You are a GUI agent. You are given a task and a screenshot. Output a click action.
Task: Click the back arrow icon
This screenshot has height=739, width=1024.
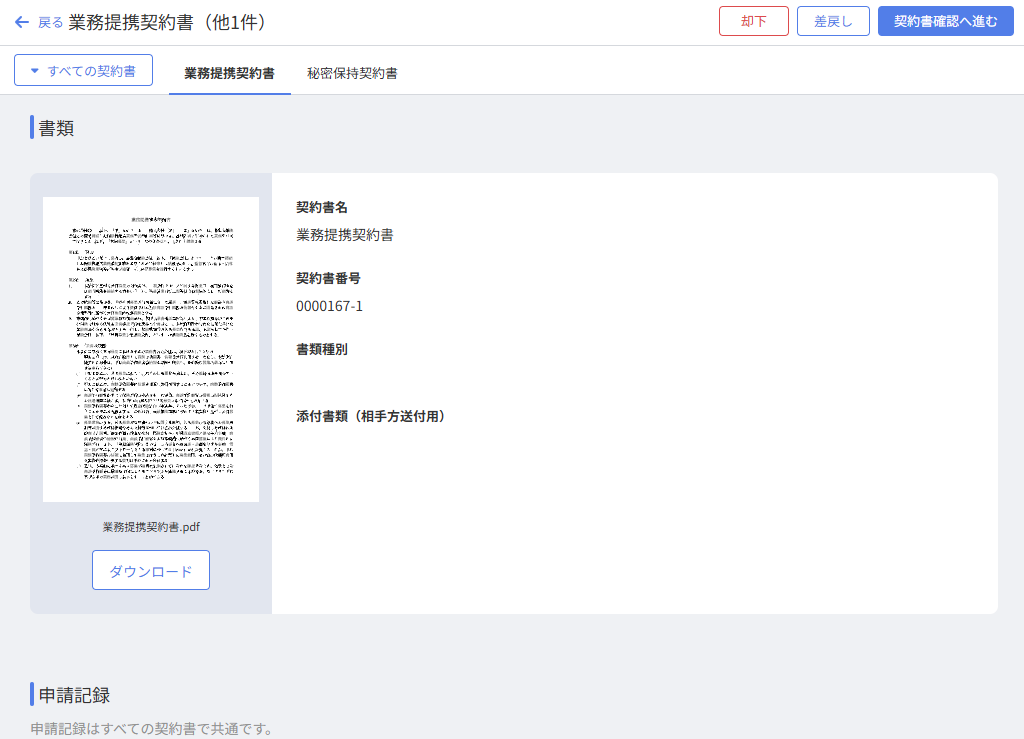pos(22,22)
